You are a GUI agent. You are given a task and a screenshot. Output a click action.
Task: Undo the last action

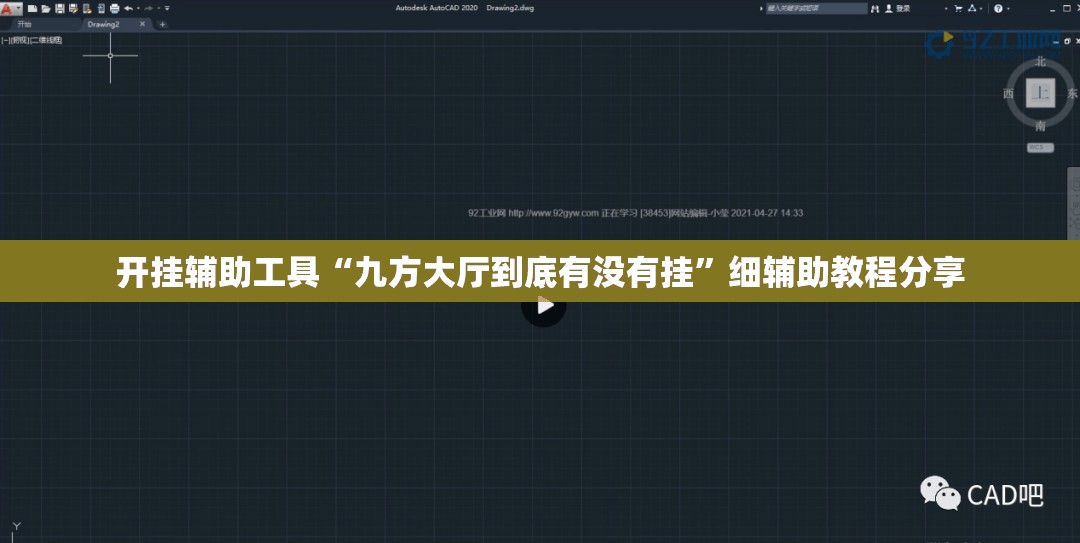pos(128,8)
